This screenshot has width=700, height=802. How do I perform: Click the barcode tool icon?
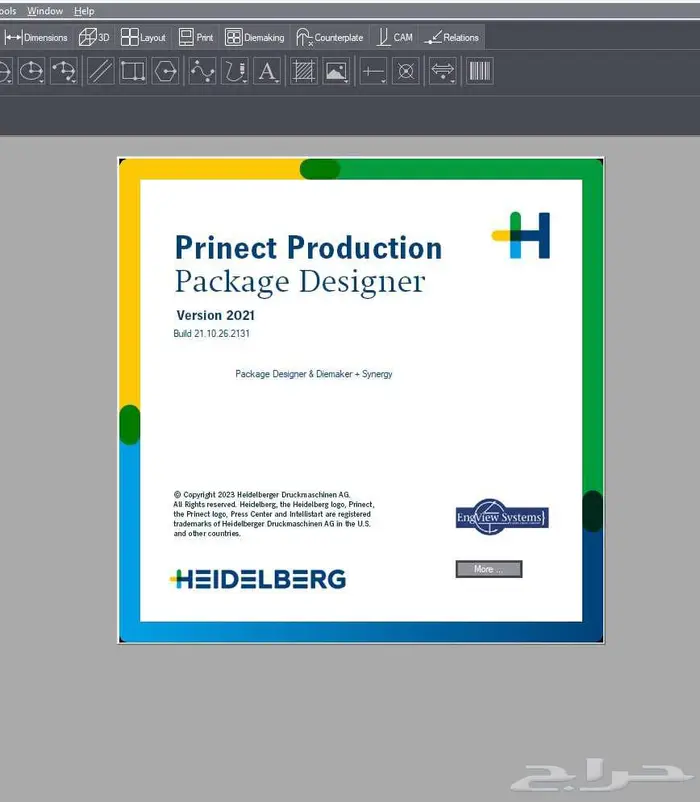[x=479, y=72]
